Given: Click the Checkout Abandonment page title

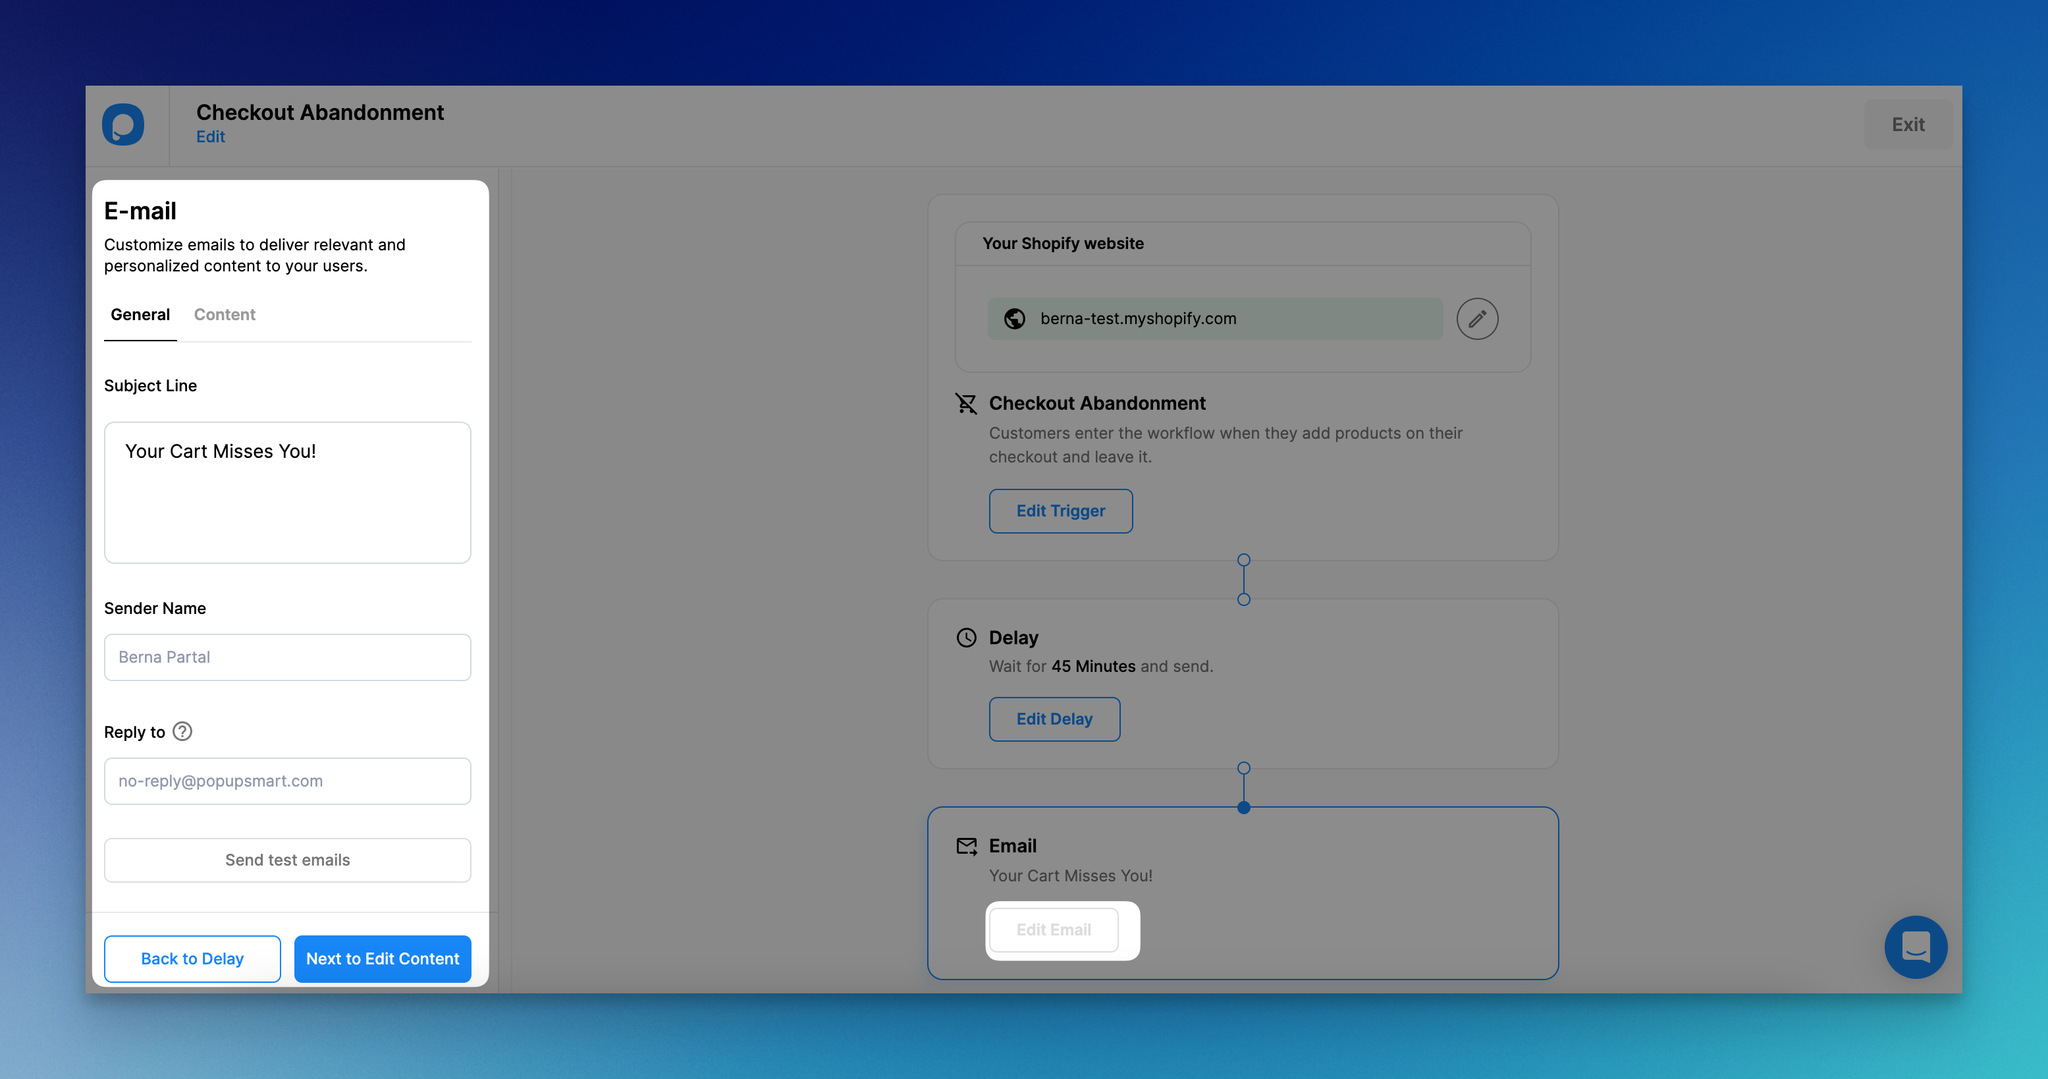Looking at the screenshot, I should pos(320,112).
